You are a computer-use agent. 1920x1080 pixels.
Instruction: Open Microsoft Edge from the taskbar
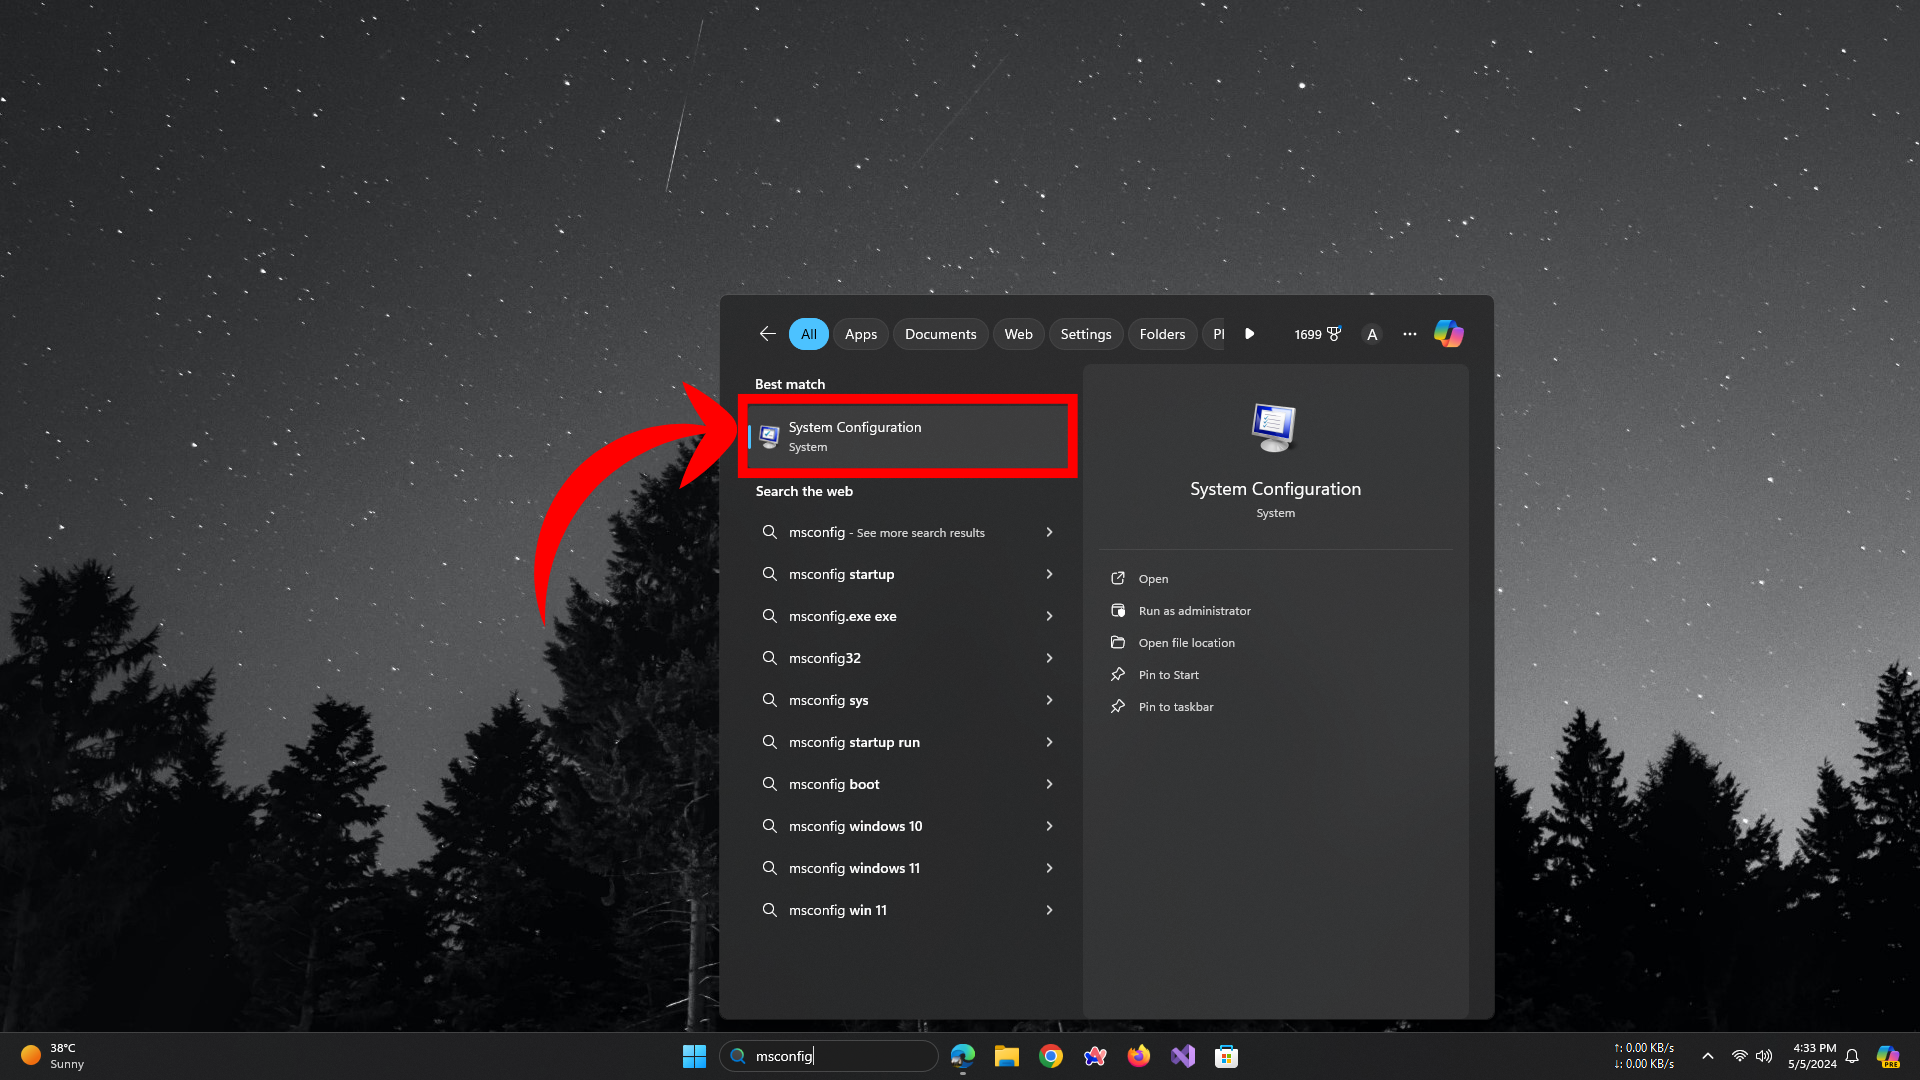click(x=963, y=1056)
